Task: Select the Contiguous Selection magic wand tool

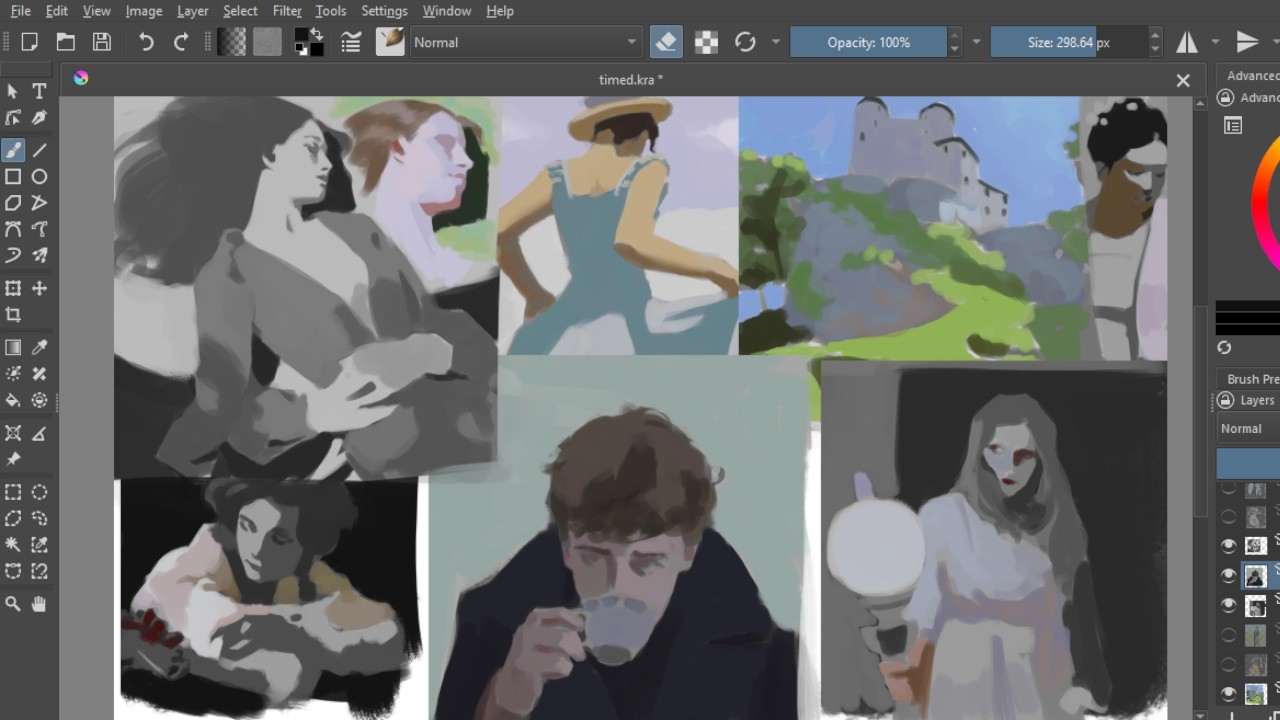Action: pos(13,545)
